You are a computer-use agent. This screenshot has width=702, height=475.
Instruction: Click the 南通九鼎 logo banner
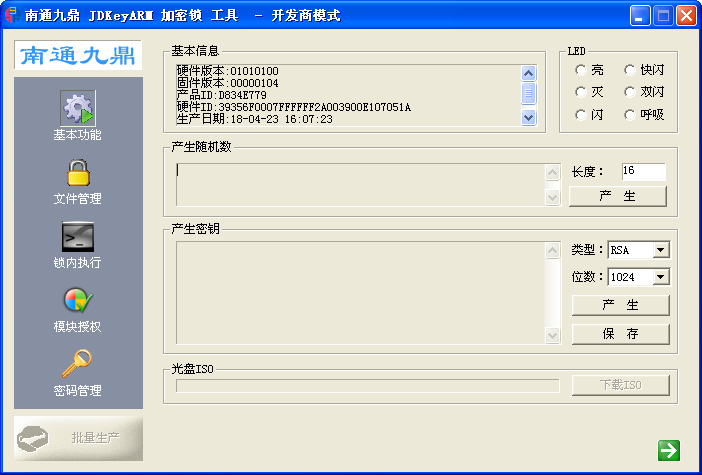[78, 55]
